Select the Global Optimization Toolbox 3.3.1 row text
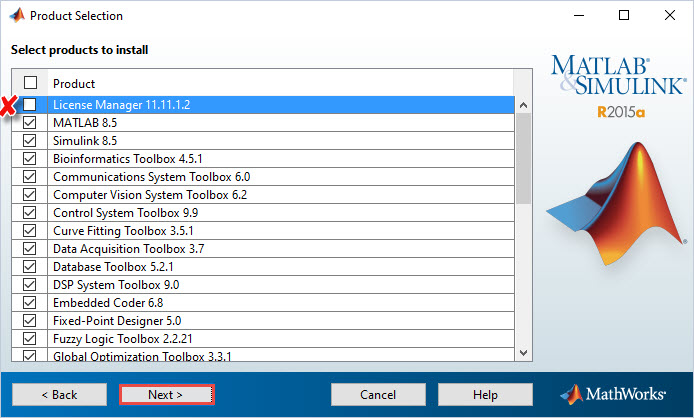Viewport: 694px width, 418px height. point(142,356)
